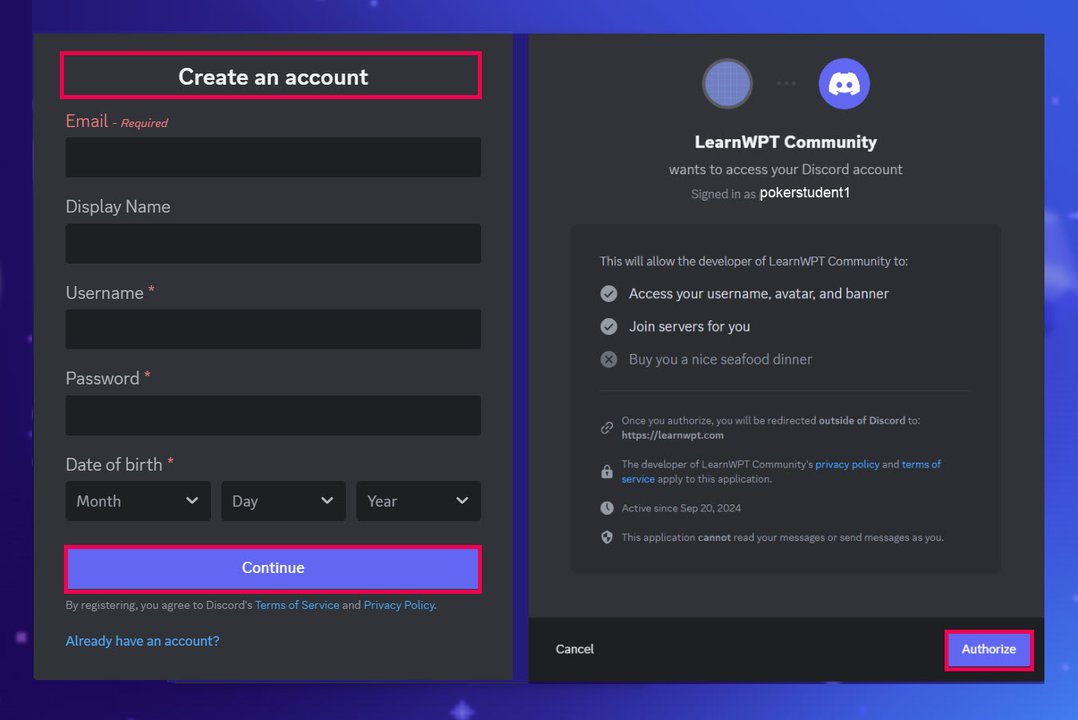Click the checkmark beside Join servers for you

(608, 327)
